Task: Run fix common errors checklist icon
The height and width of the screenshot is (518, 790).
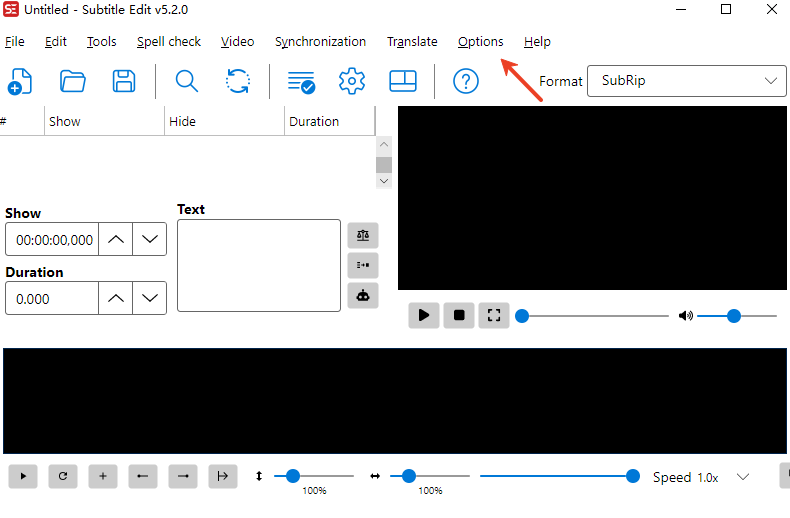Action: point(301,82)
